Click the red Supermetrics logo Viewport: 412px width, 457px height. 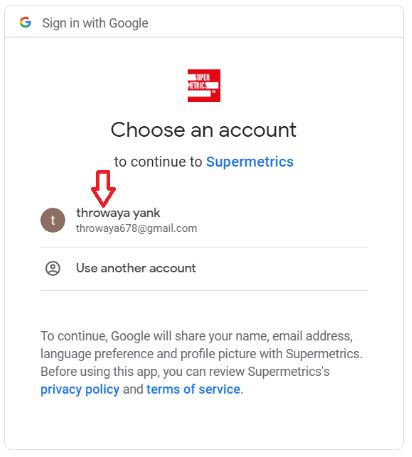pos(204,85)
